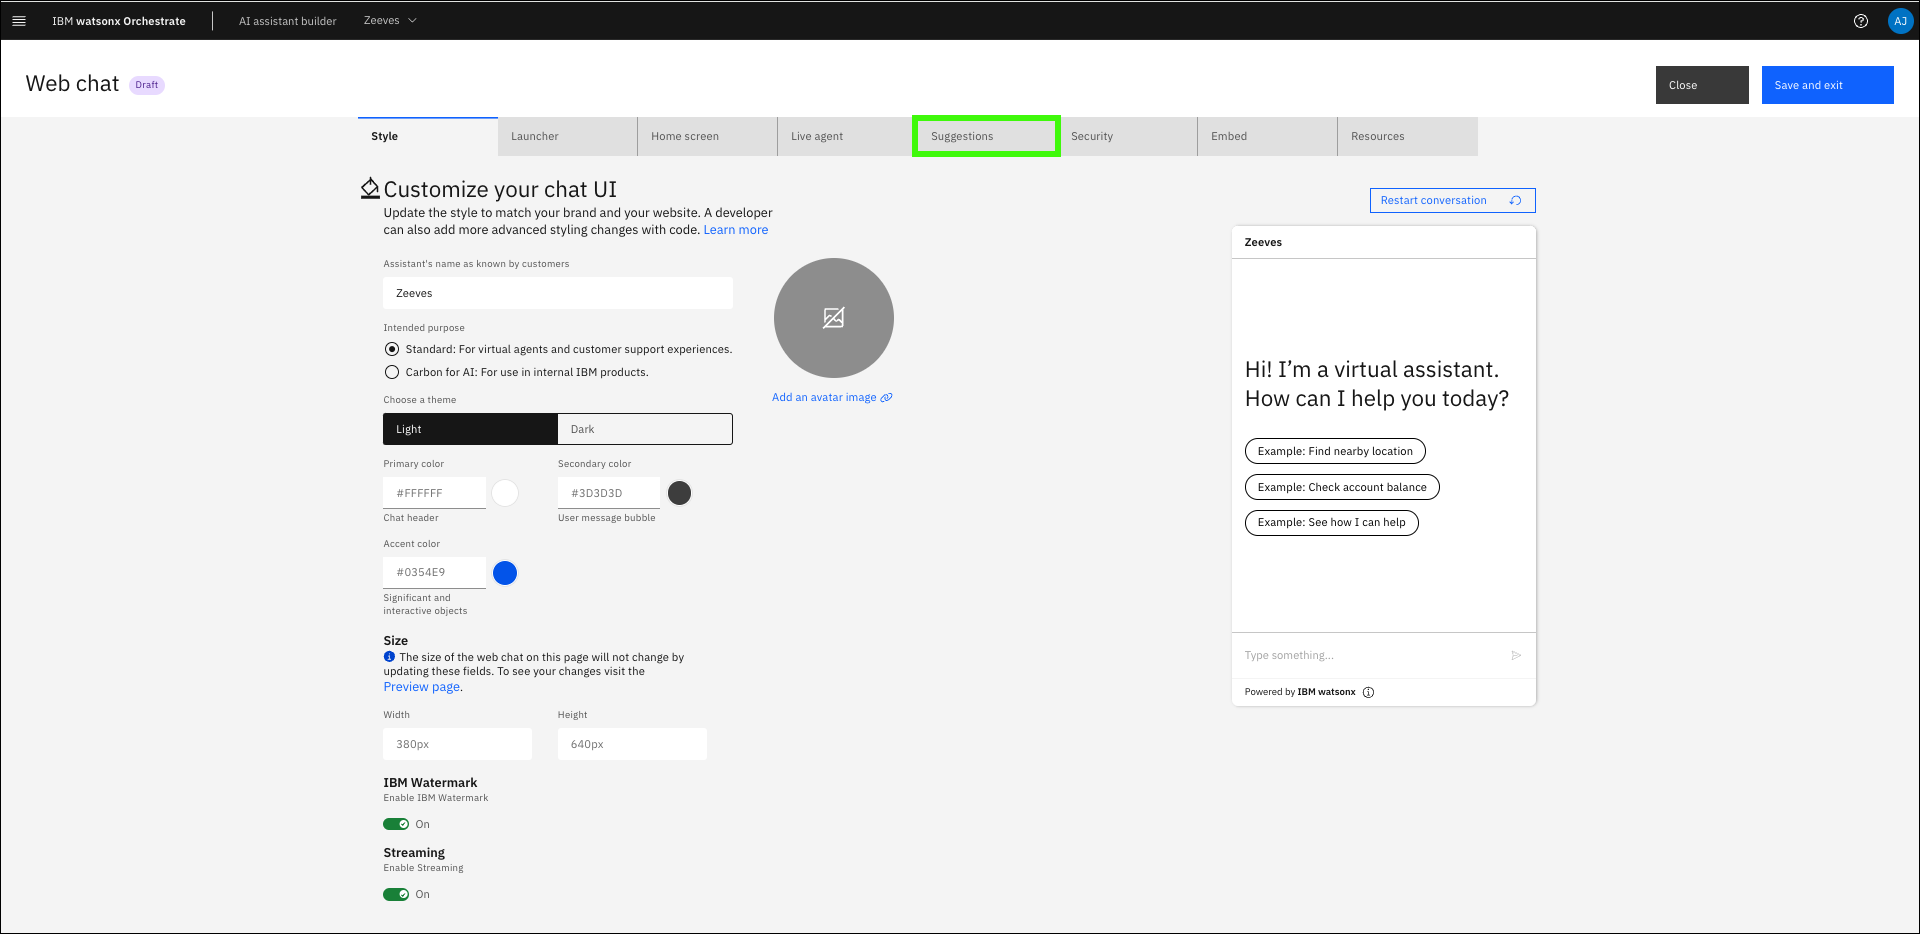
Task: Click the send message arrow icon
Action: point(1516,656)
